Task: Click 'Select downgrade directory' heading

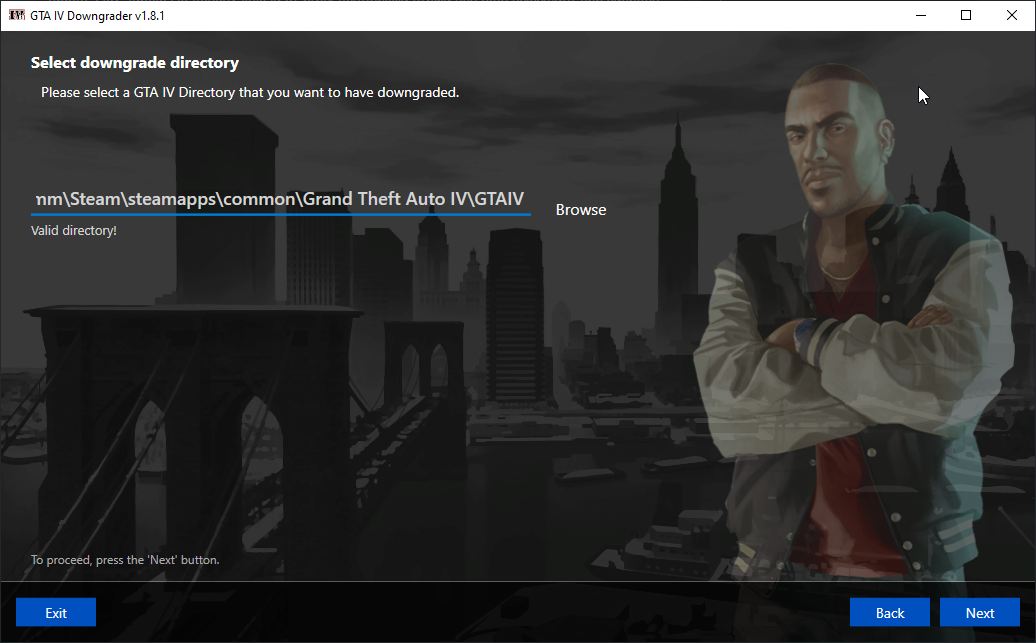Action: coord(135,63)
